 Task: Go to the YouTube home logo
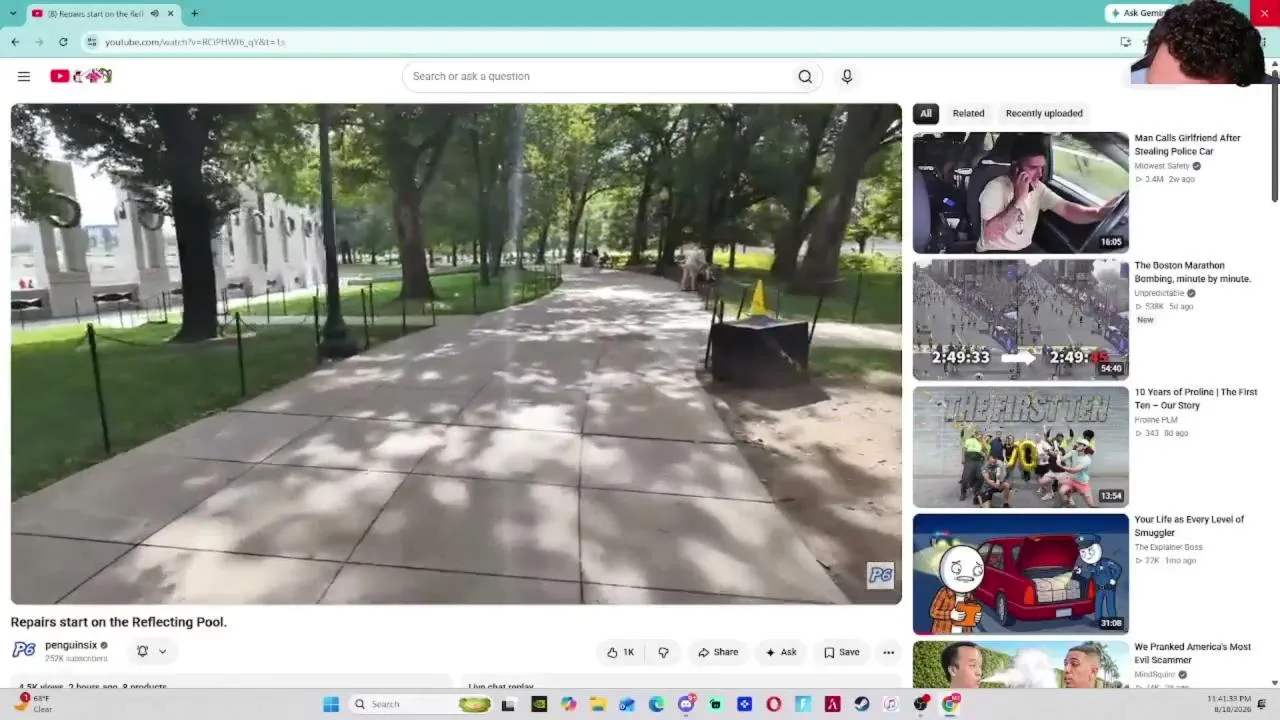point(81,76)
